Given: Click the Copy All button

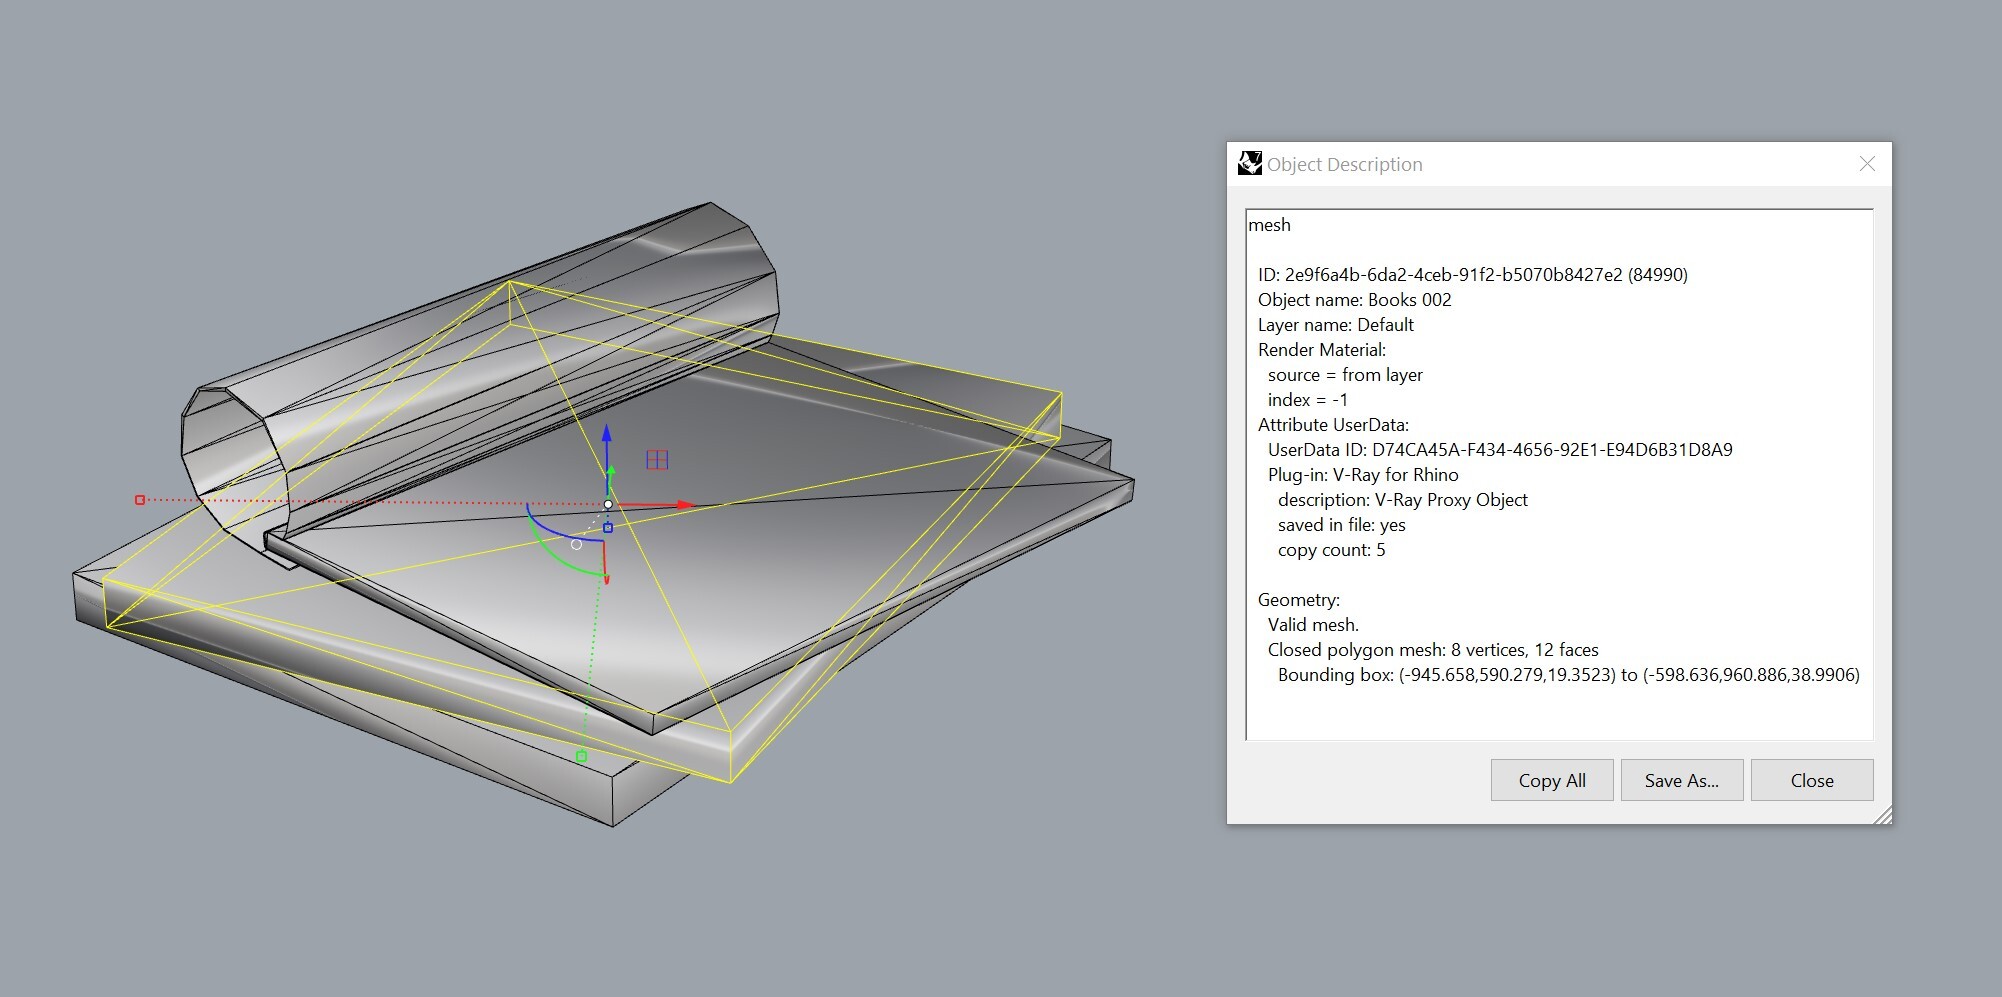Looking at the screenshot, I should [x=1552, y=780].
